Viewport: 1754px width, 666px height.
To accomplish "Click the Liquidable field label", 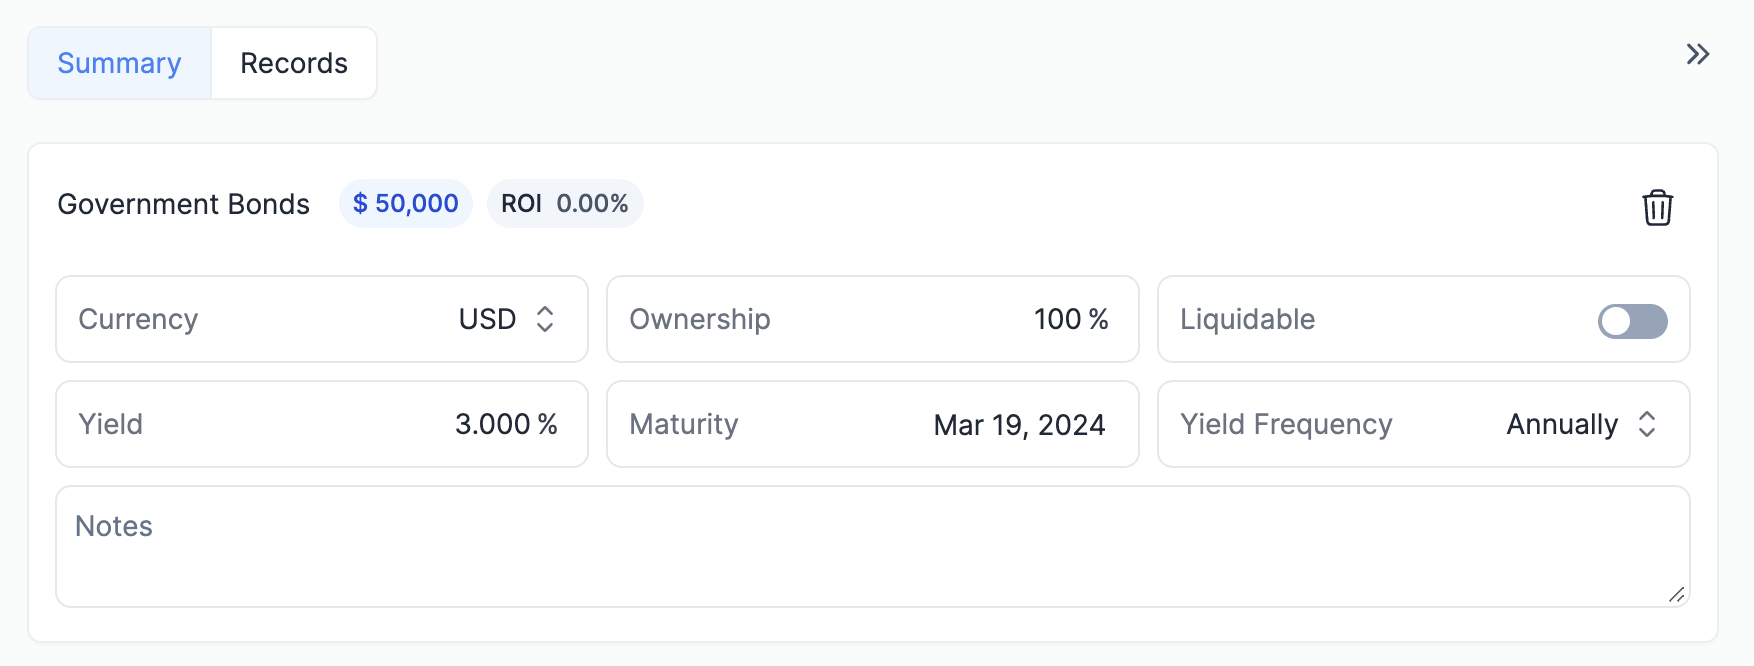I will pyautogui.click(x=1247, y=319).
